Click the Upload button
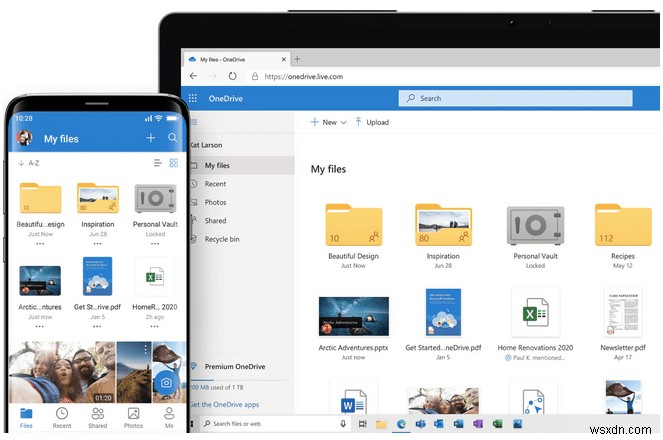Viewport: 663px width, 440px height. 372,122
